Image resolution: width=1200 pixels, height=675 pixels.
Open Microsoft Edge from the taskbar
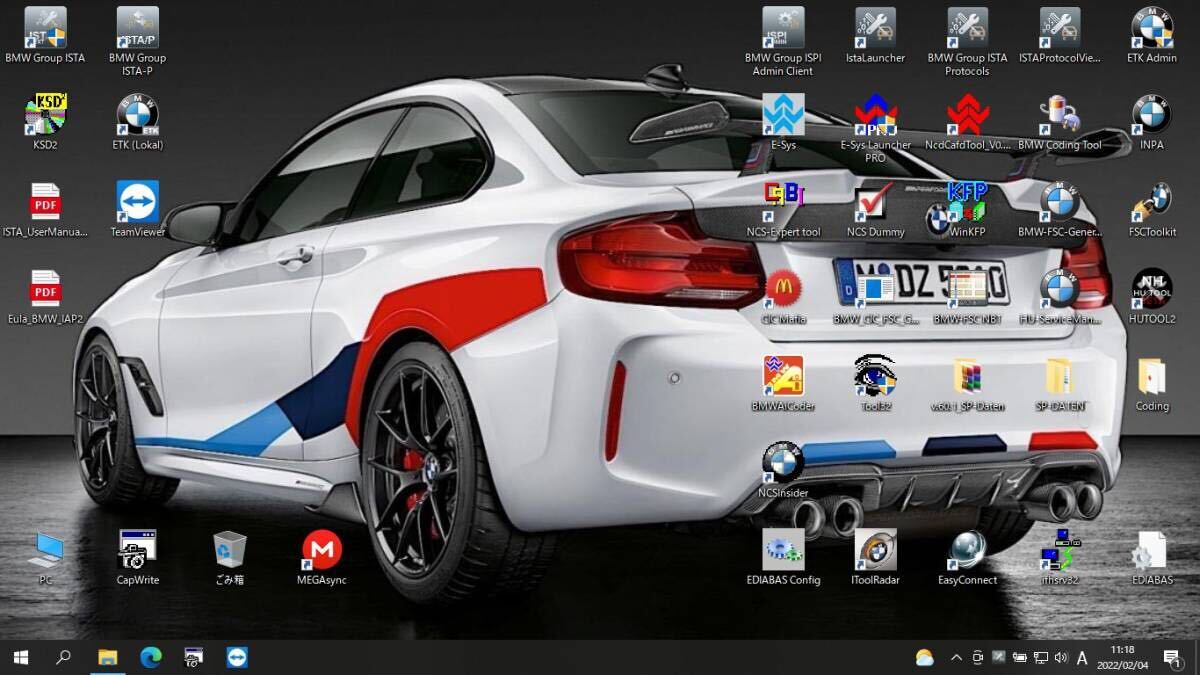(151, 657)
